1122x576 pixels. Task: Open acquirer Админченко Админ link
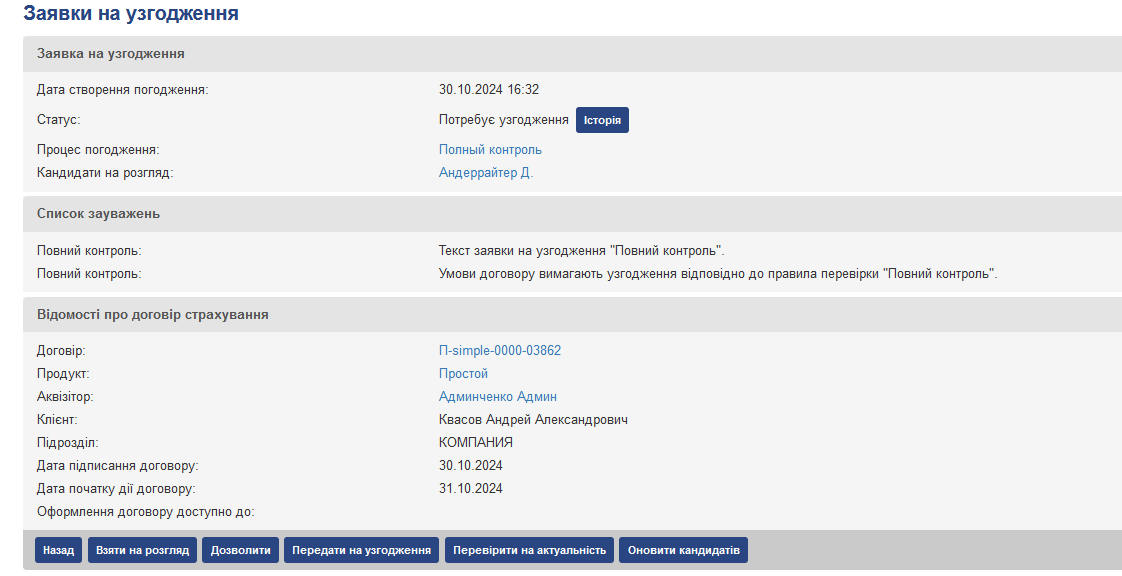(497, 397)
